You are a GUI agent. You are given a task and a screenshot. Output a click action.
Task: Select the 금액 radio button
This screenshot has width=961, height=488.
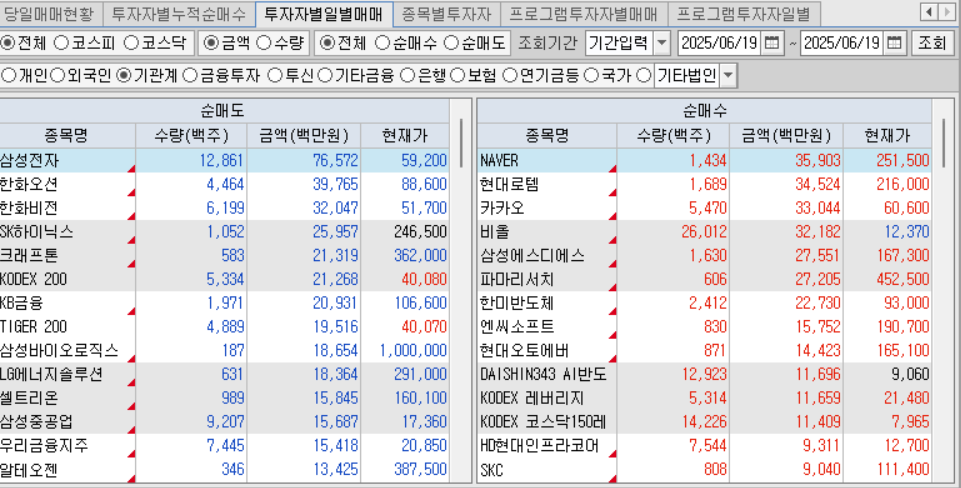pos(211,43)
